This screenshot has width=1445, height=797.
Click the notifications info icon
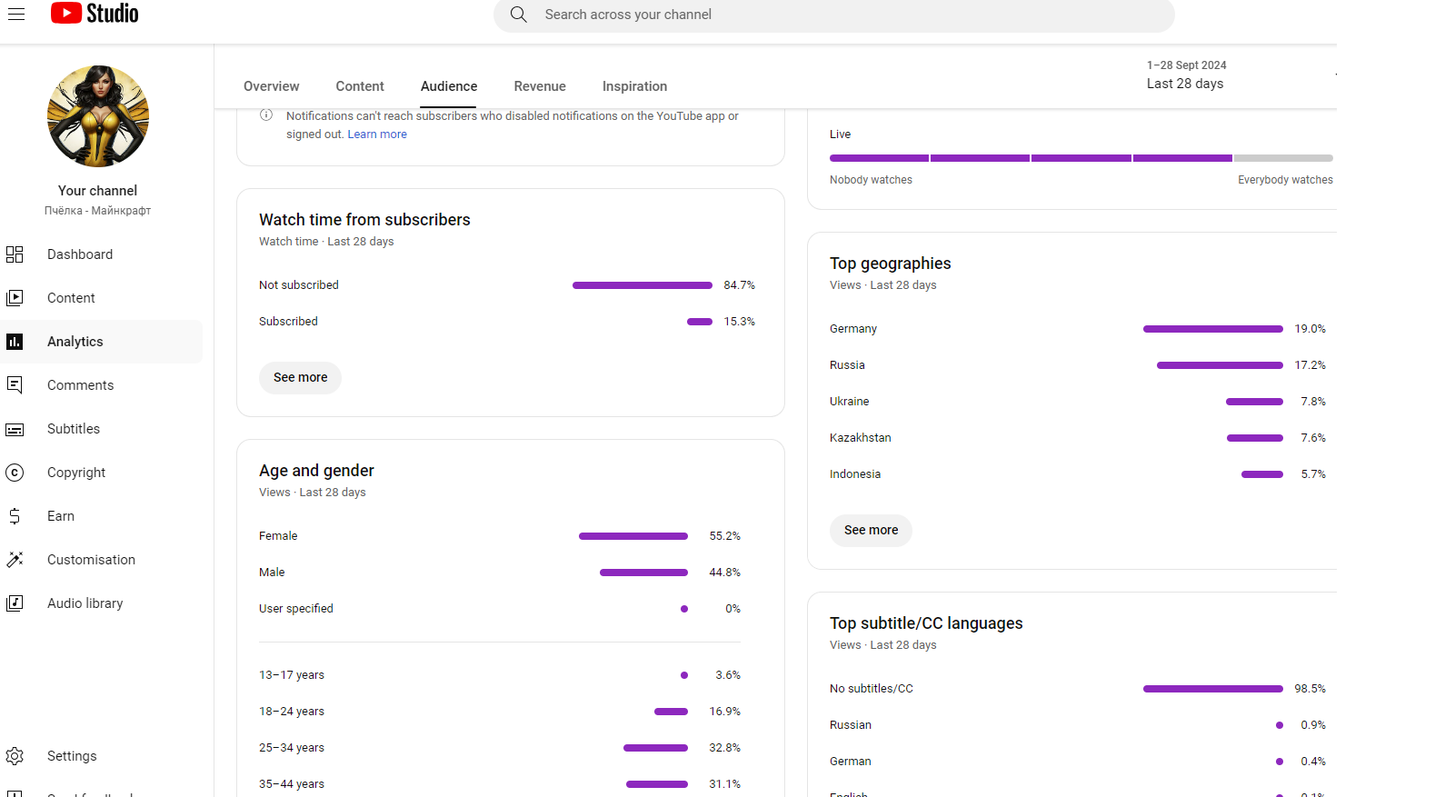click(267, 115)
